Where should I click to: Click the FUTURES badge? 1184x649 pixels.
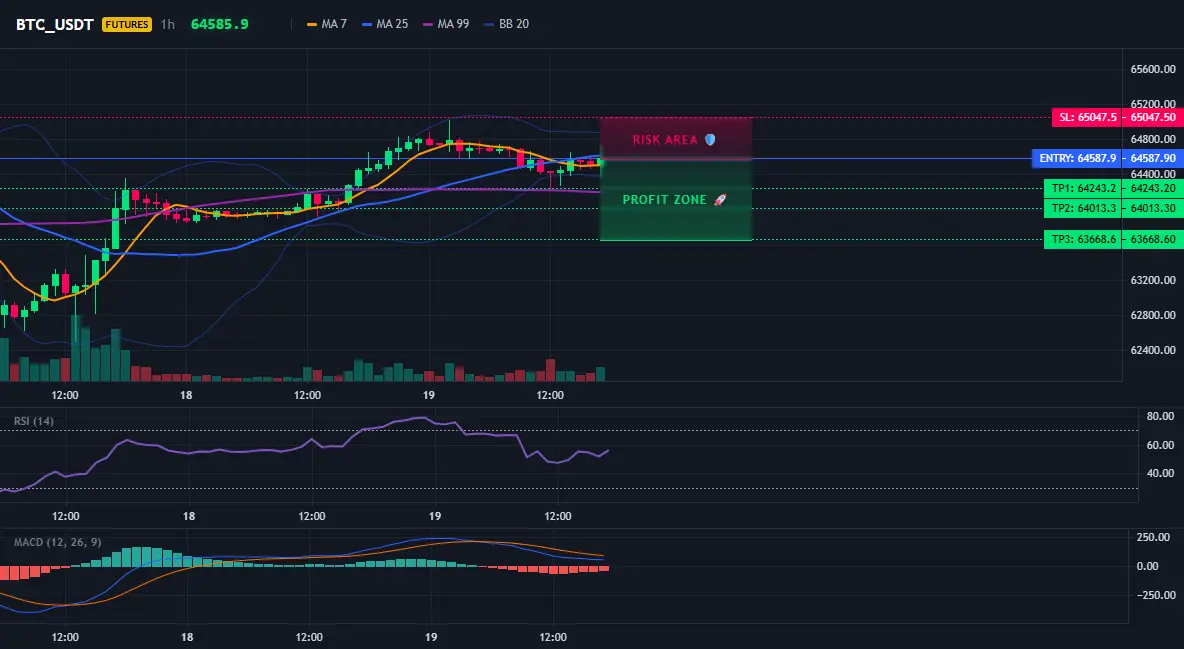click(127, 24)
